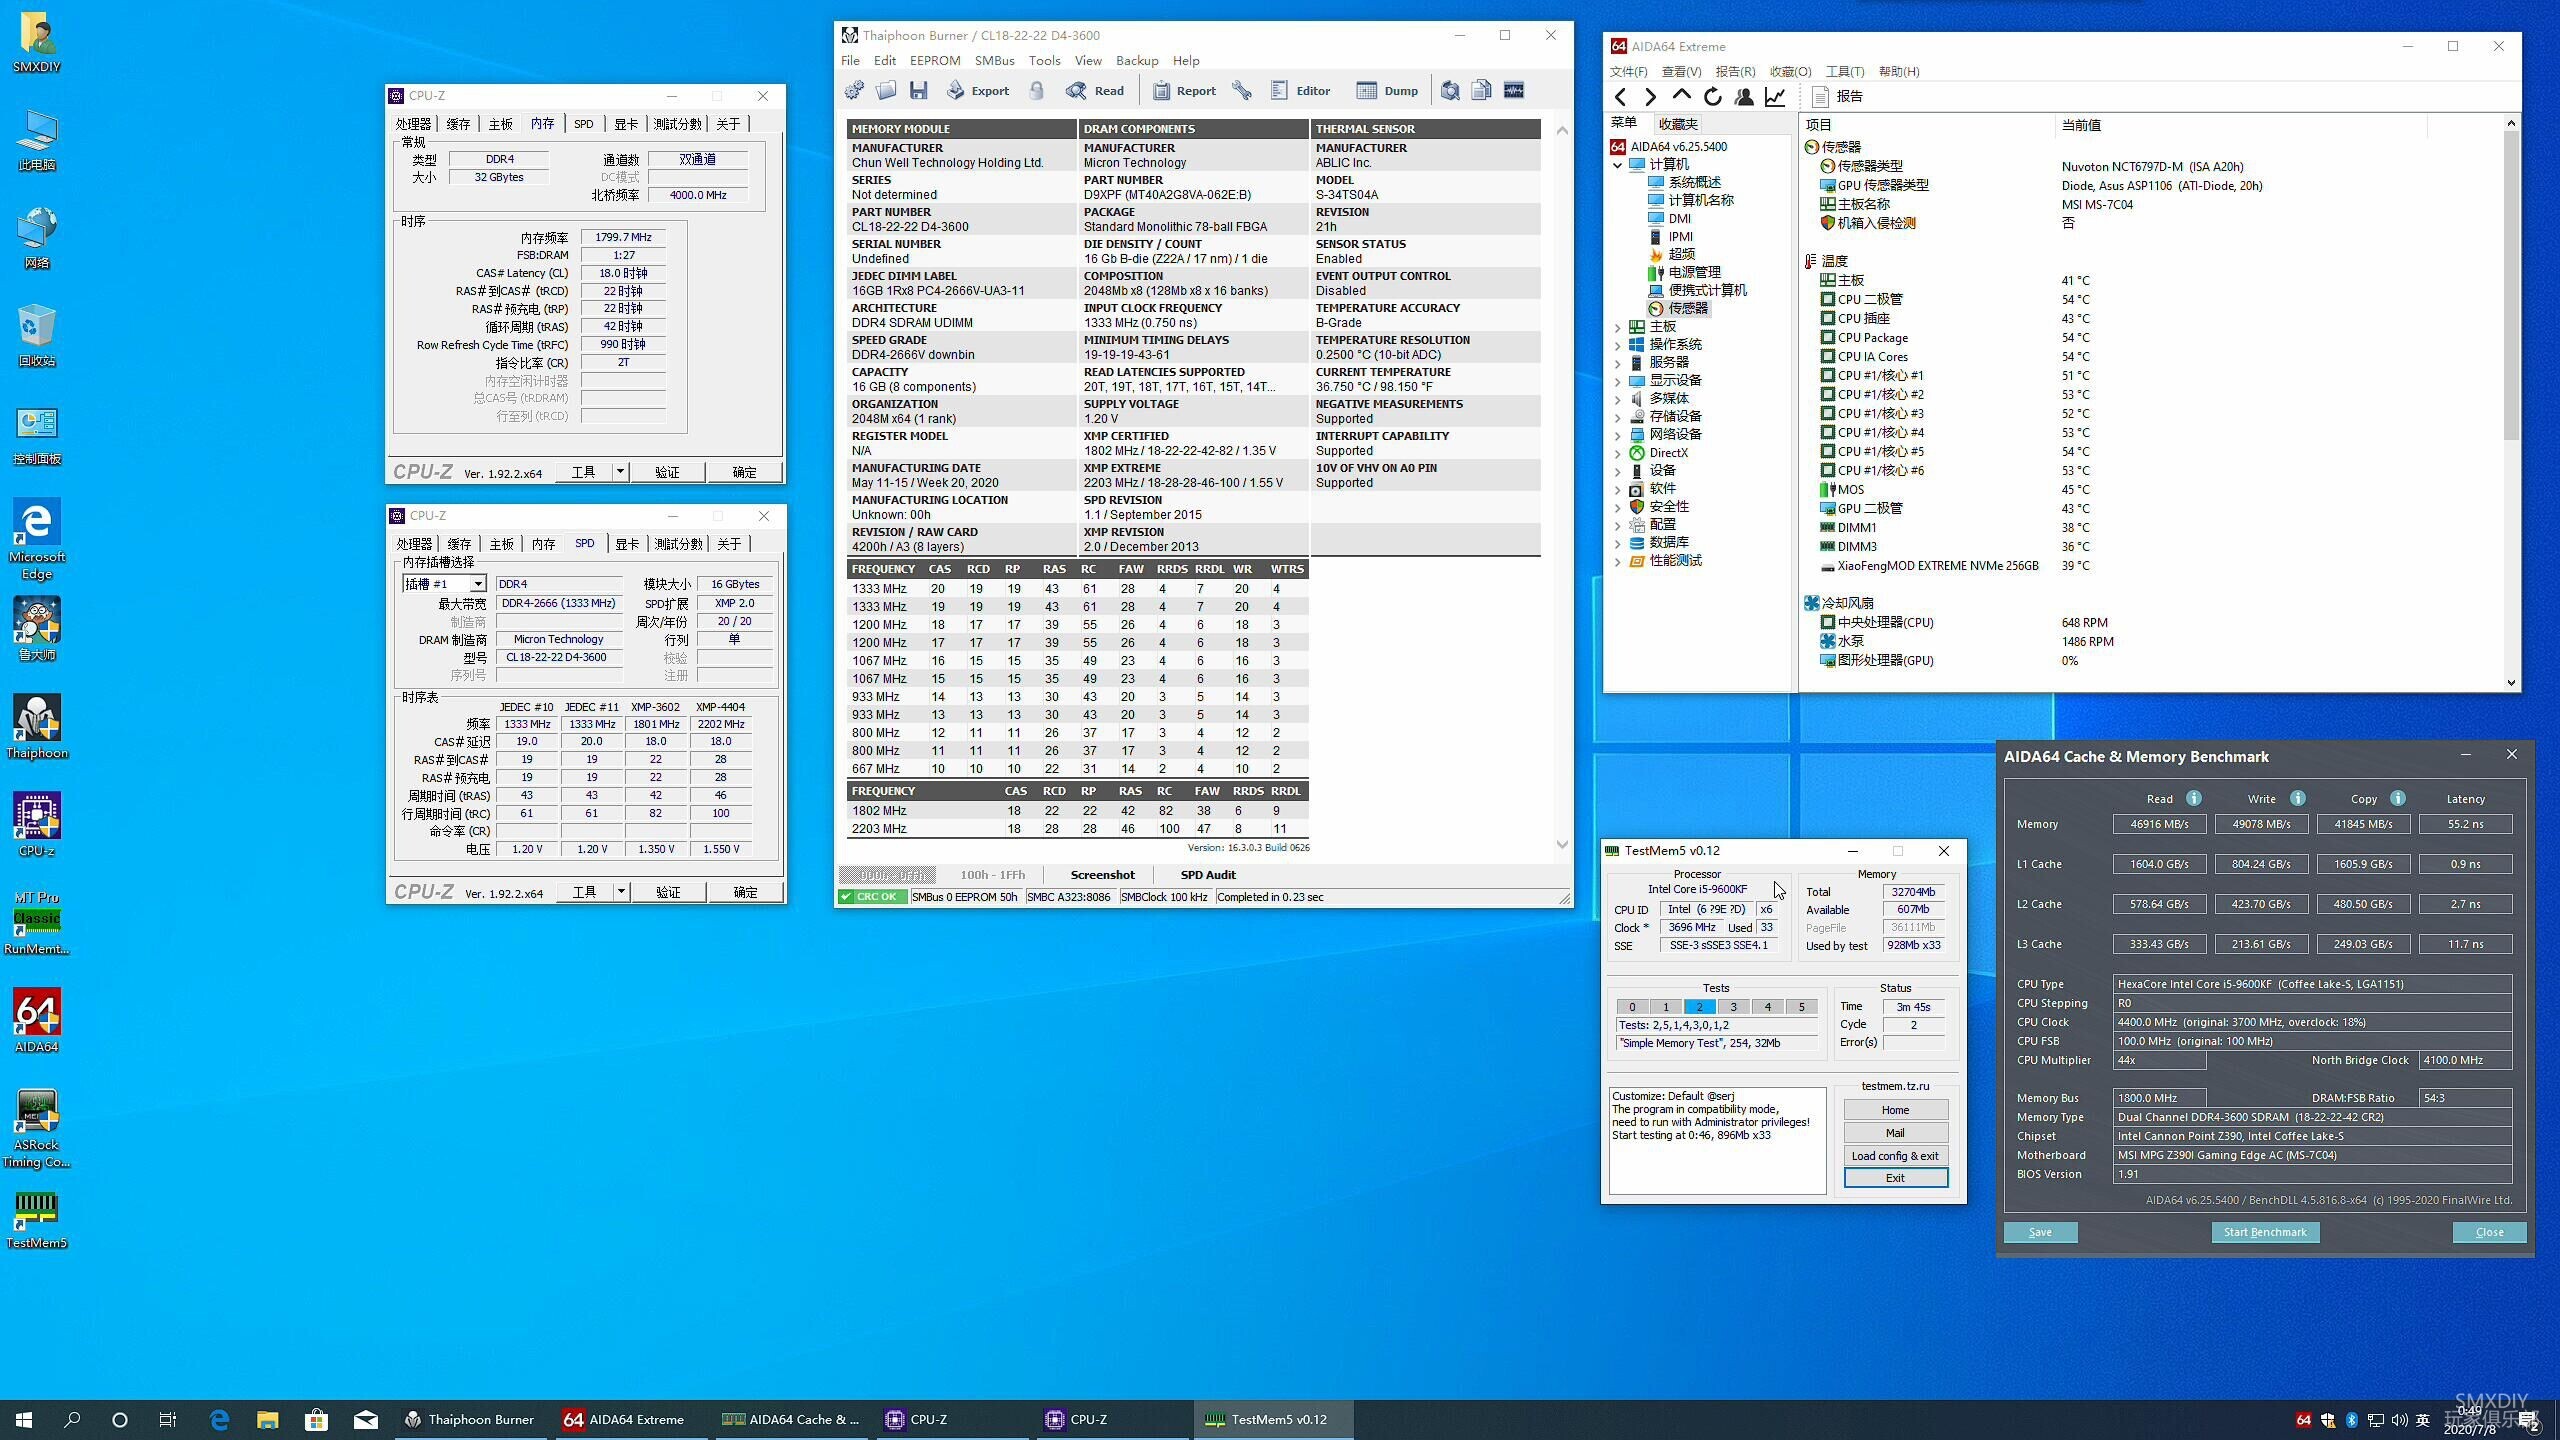Select test 1 in TestMem5 Tests row
The width and height of the screenshot is (2560, 1440).
pos(1666,1007)
